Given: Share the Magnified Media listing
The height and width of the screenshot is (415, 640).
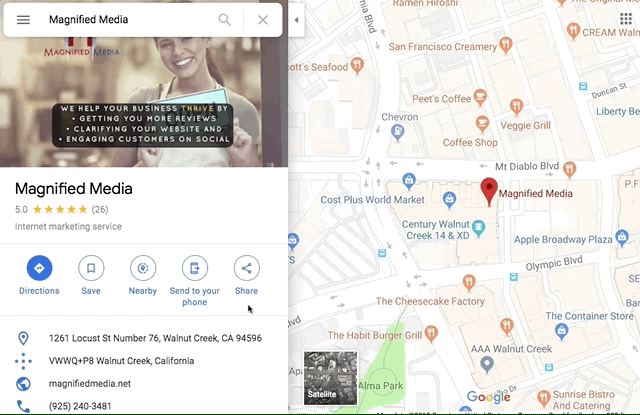Looking at the screenshot, I should coord(246,269).
